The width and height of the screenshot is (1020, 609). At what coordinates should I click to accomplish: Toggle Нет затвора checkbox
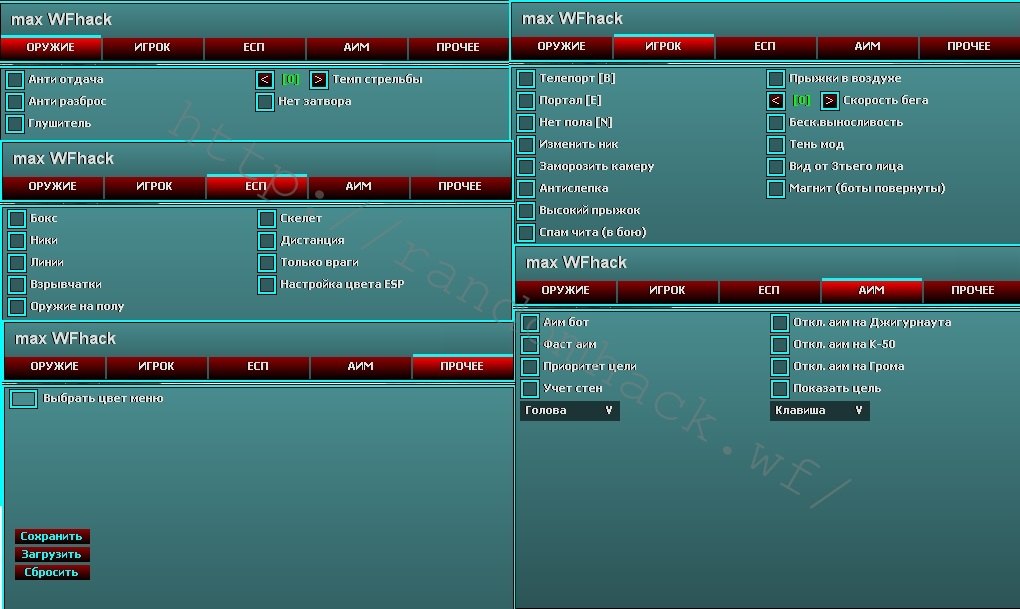(265, 102)
